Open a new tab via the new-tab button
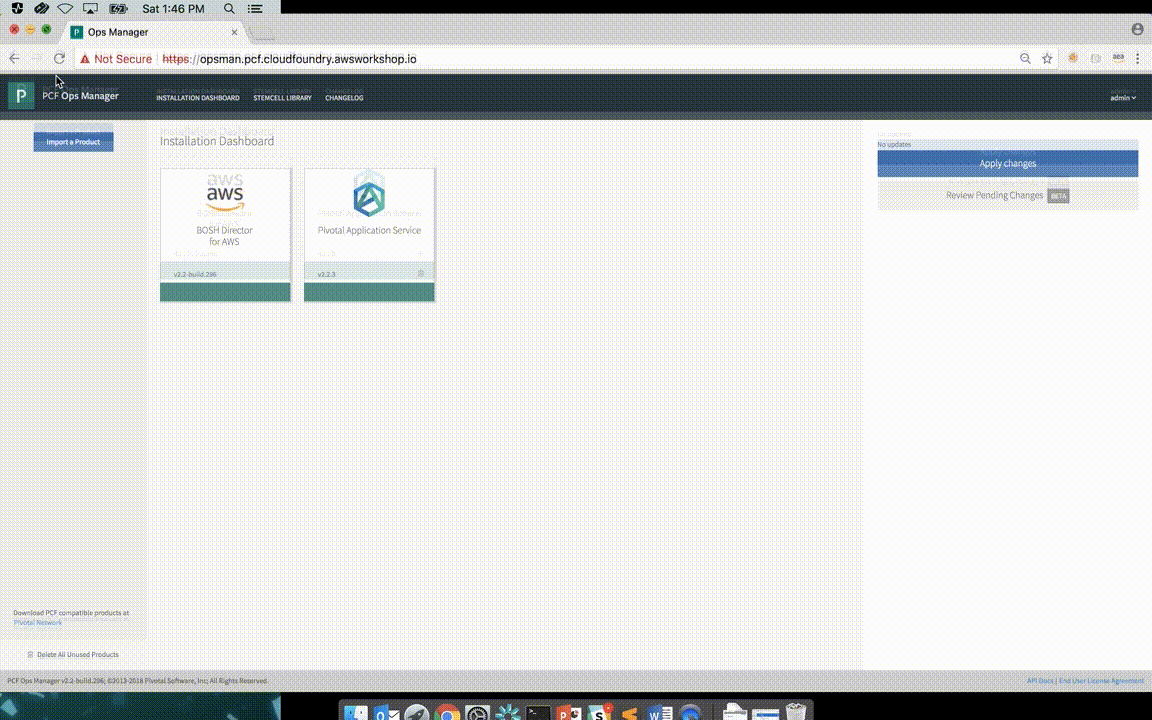The height and width of the screenshot is (720, 1152). click(262, 33)
